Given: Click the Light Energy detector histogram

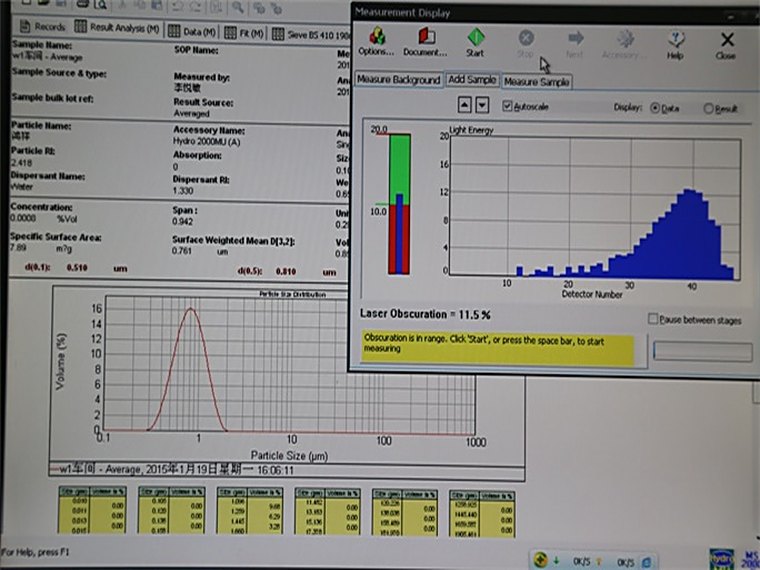Looking at the screenshot, I should pyautogui.click(x=595, y=208).
